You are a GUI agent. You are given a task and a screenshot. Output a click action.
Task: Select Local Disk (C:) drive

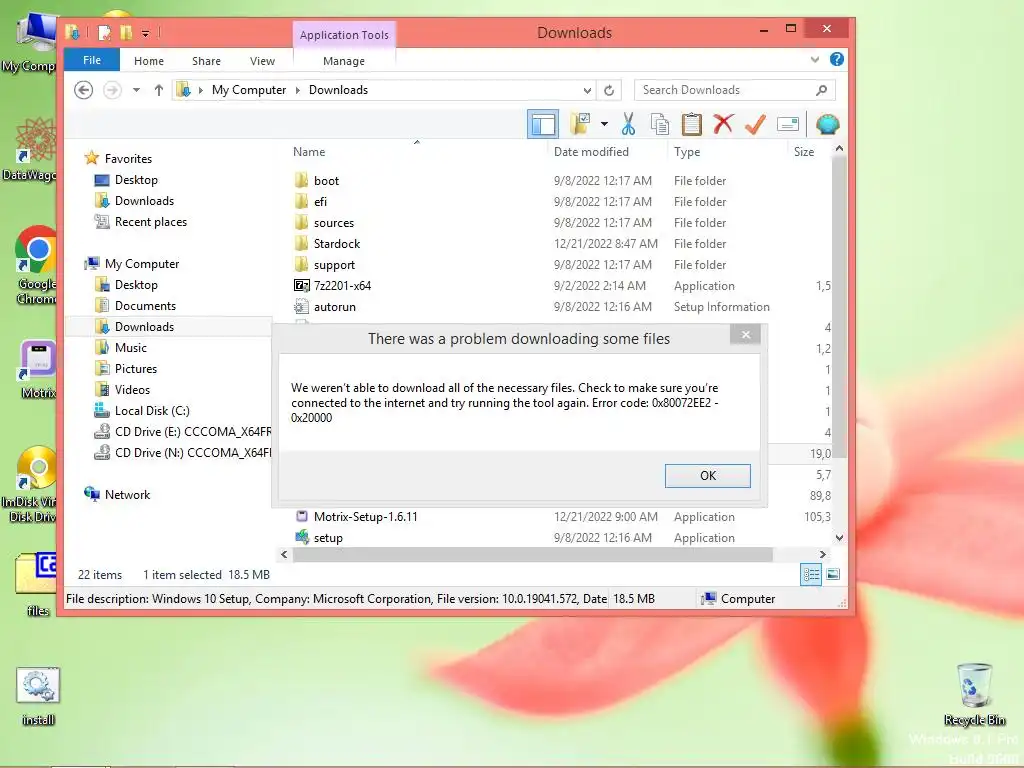tap(152, 411)
